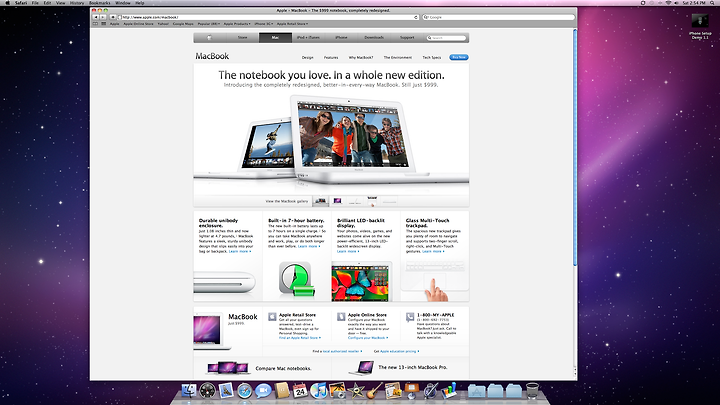Open the Features page link

click(x=331, y=57)
